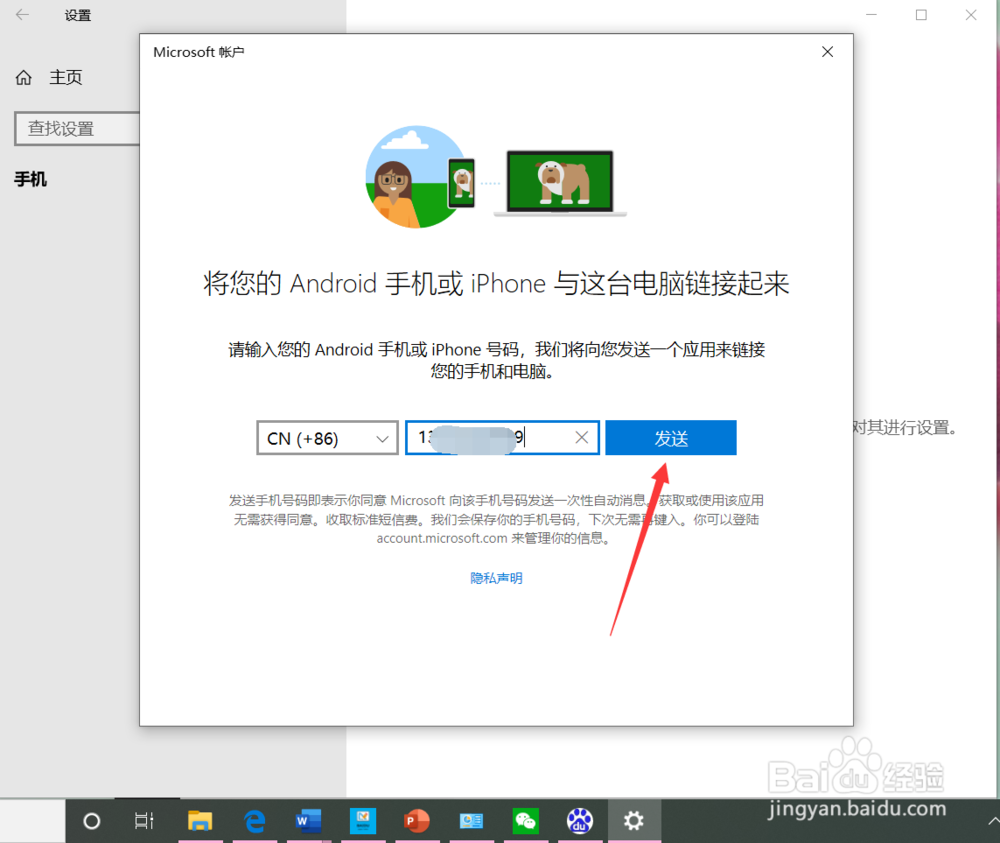Launch Baidu browser from the taskbar

(x=580, y=820)
